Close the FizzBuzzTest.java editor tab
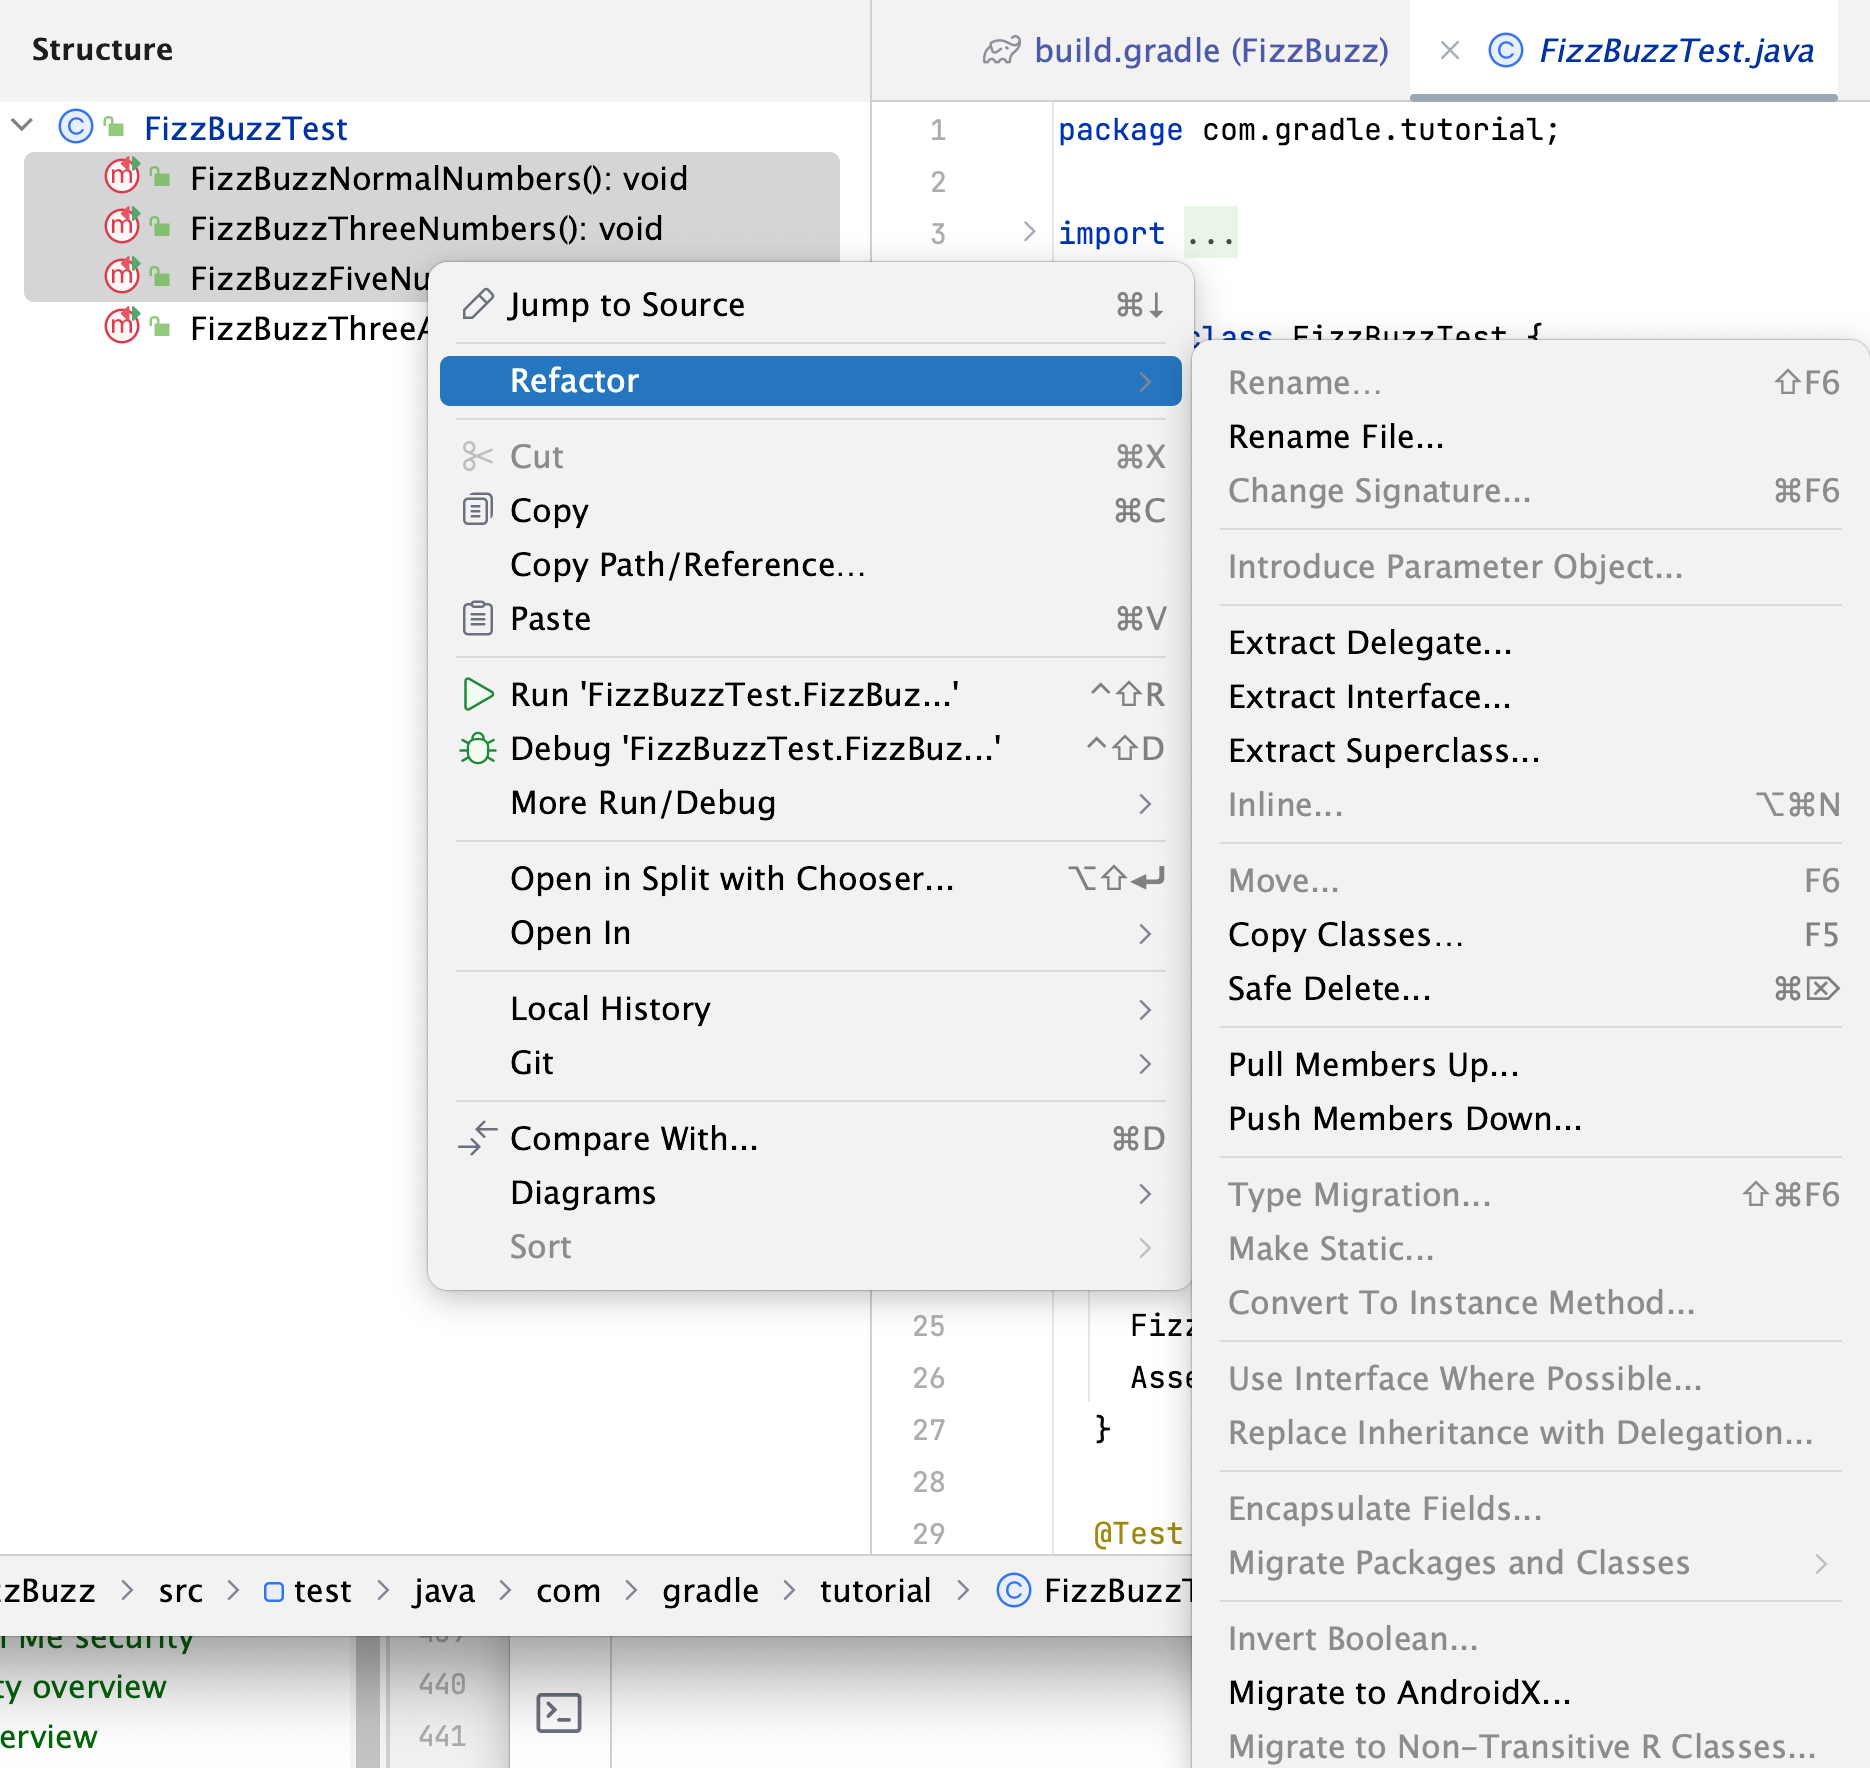1870x1768 pixels. tap(1449, 51)
